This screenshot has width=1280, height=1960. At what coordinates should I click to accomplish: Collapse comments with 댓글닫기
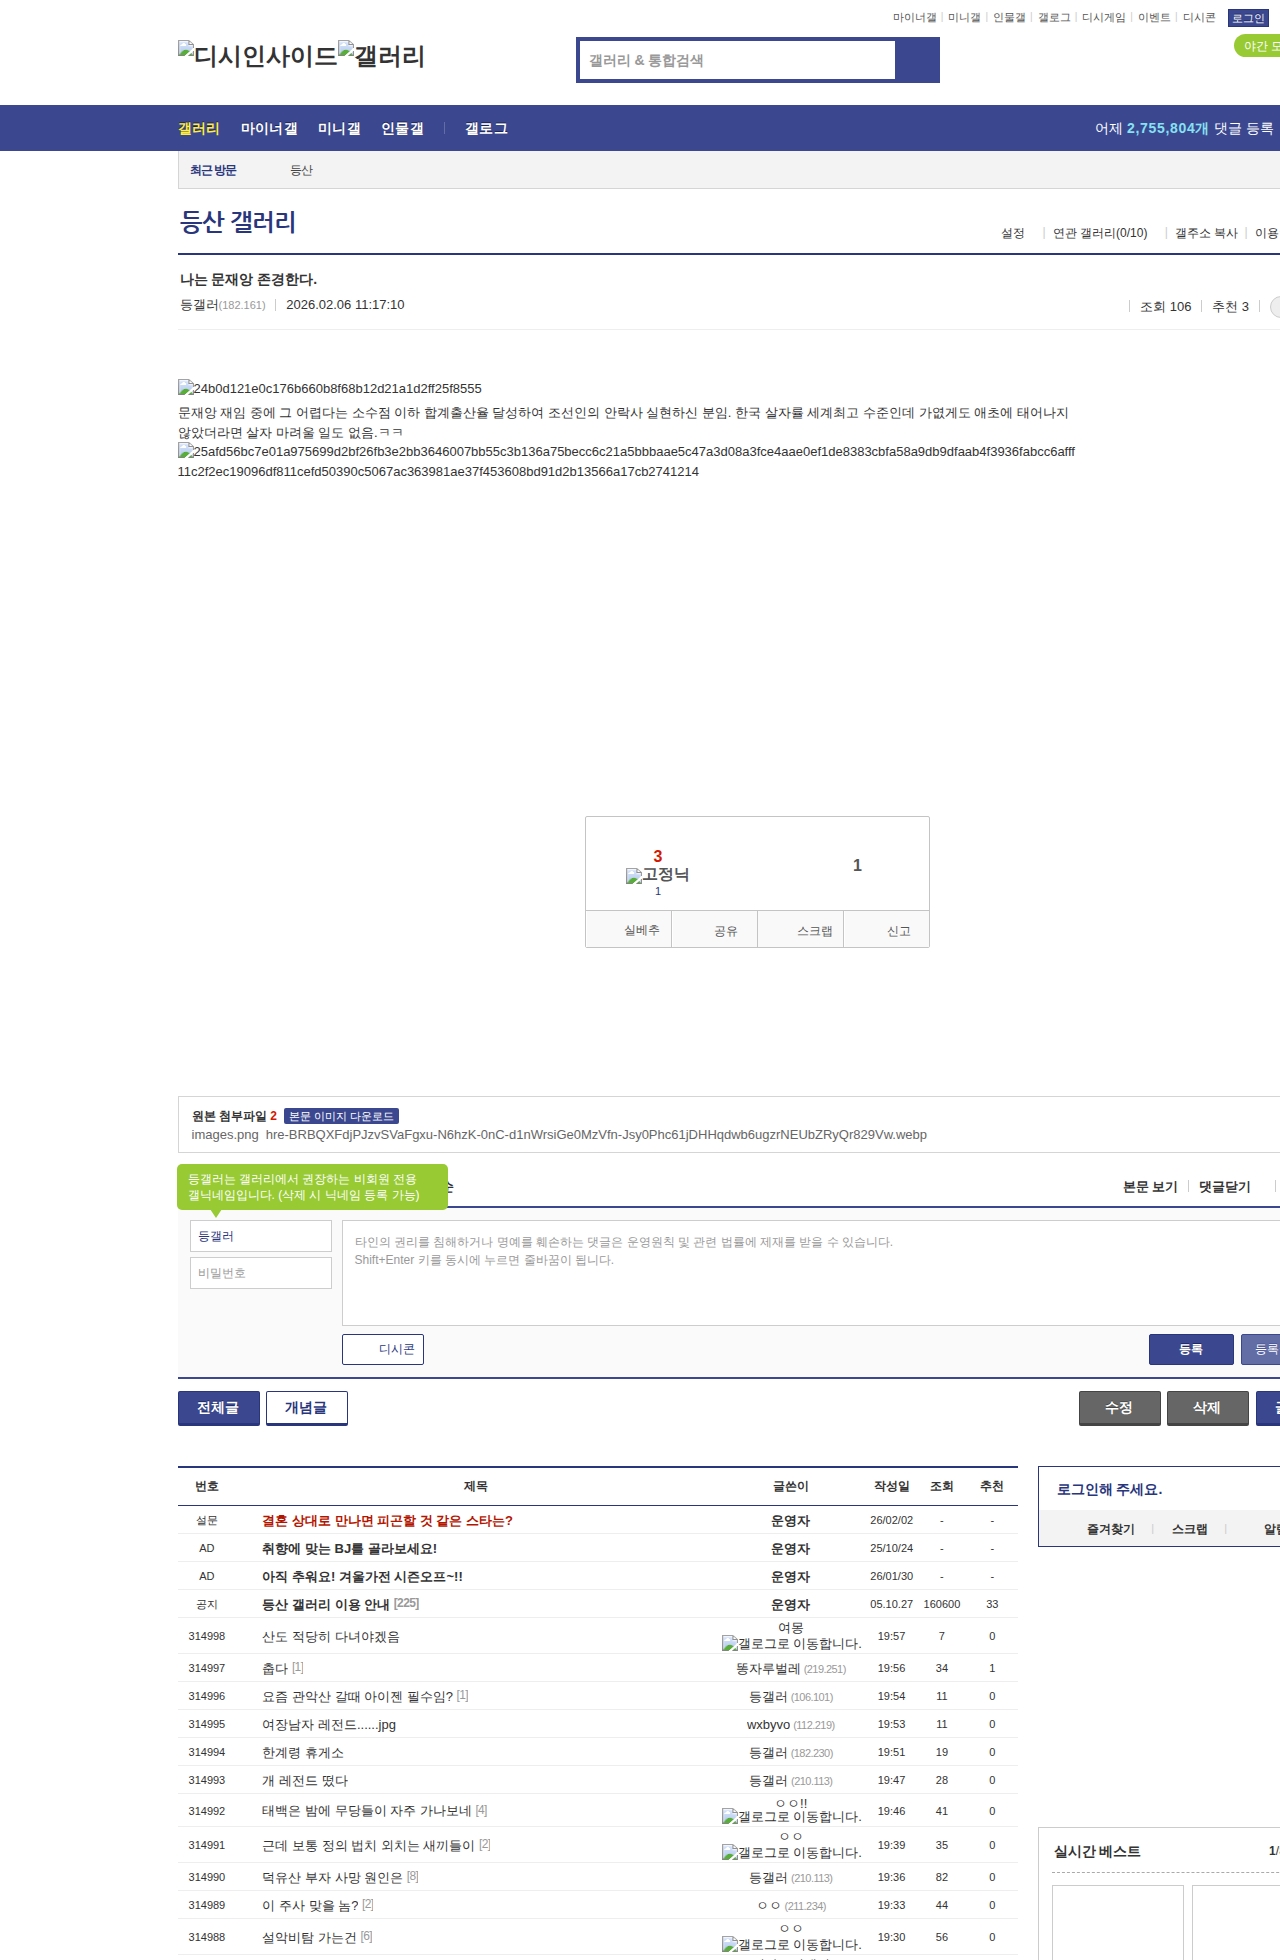pyautogui.click(x=1225, y=1187)
